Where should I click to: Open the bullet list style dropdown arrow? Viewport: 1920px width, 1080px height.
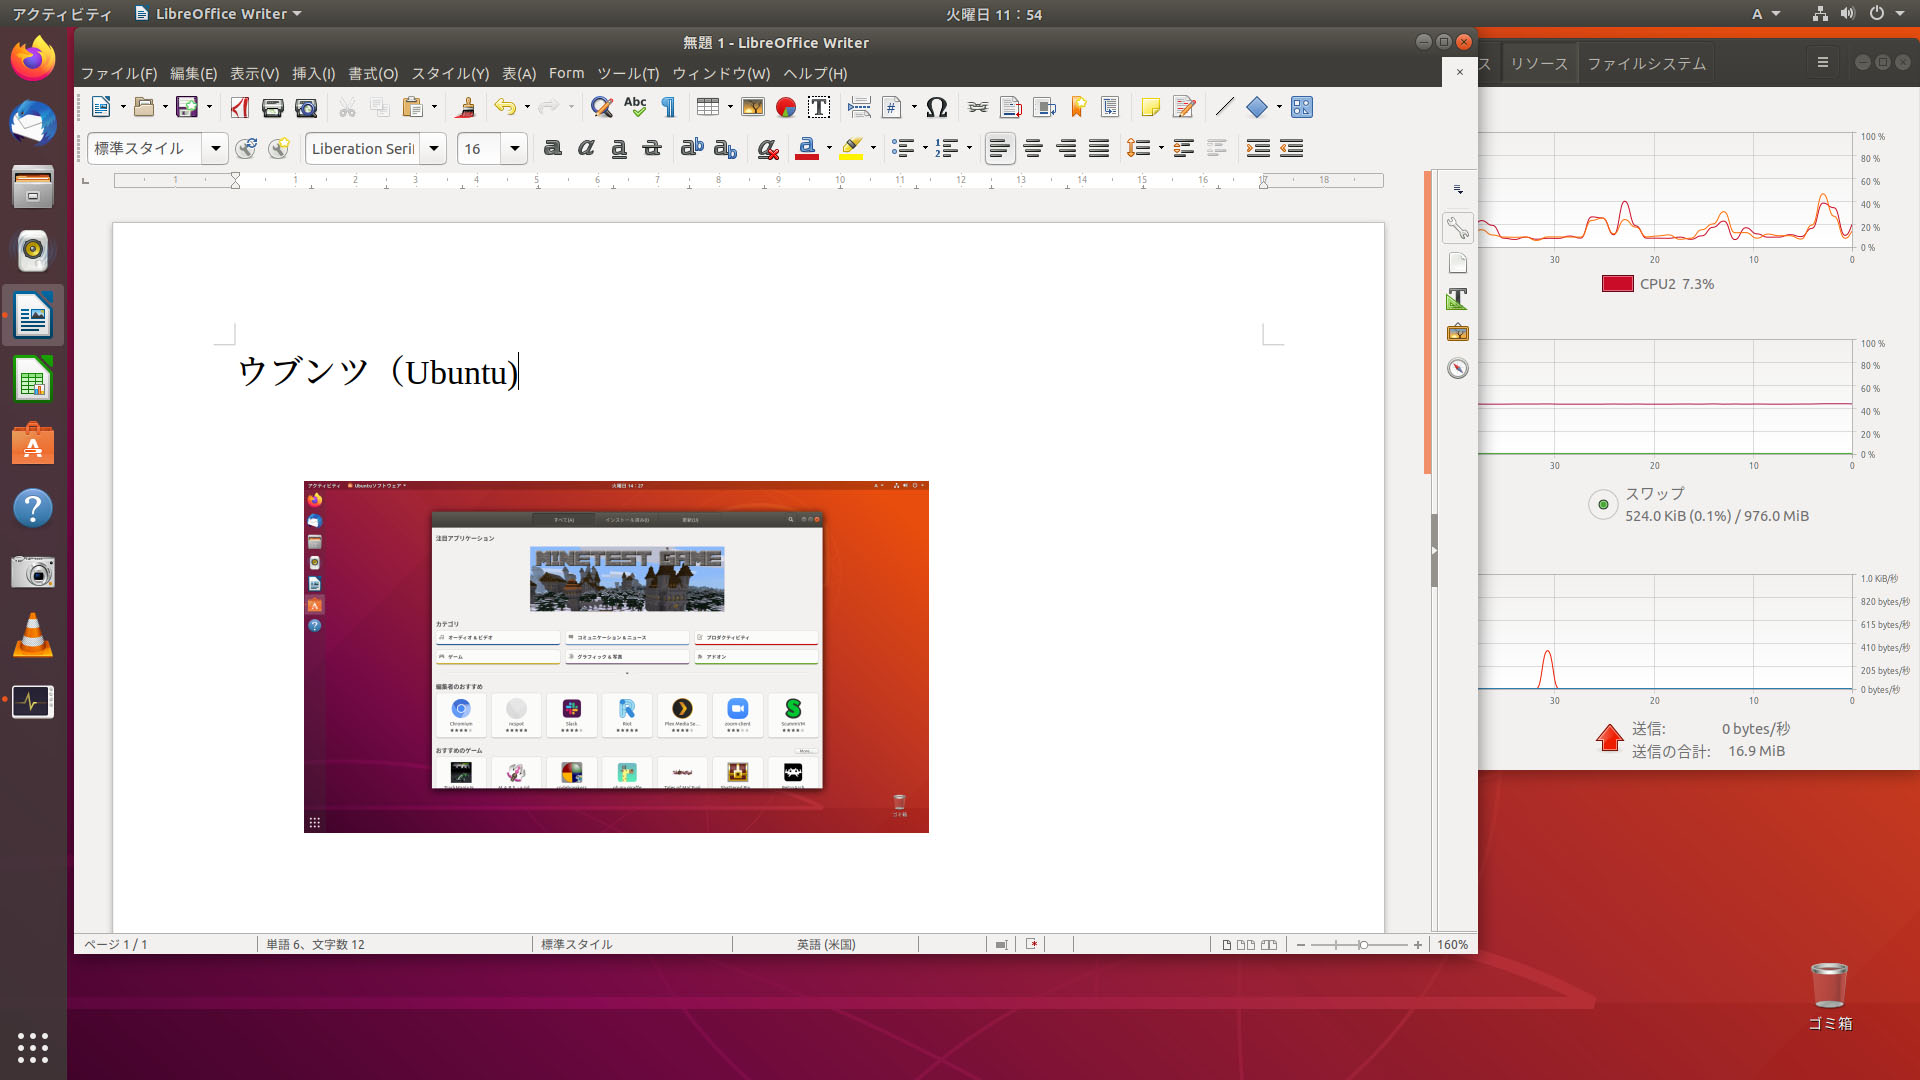(925, 149)
